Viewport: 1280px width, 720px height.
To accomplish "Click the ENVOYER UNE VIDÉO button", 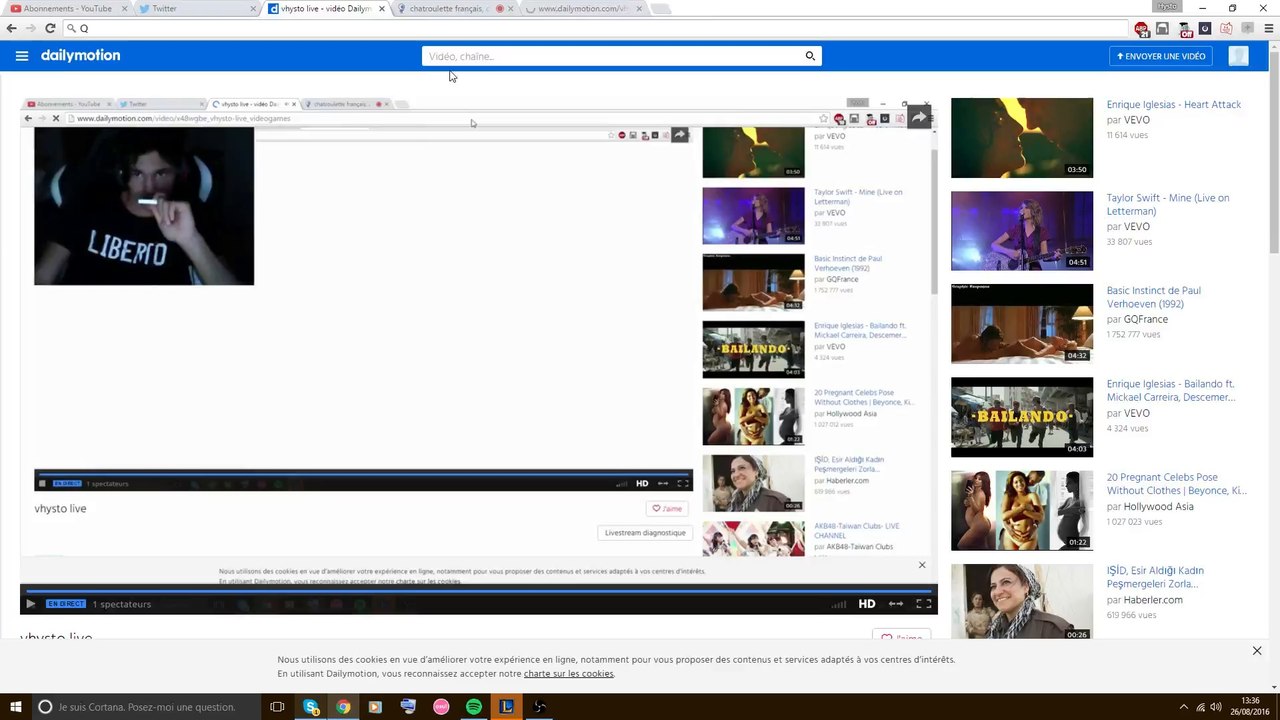I will [1161, 56].
